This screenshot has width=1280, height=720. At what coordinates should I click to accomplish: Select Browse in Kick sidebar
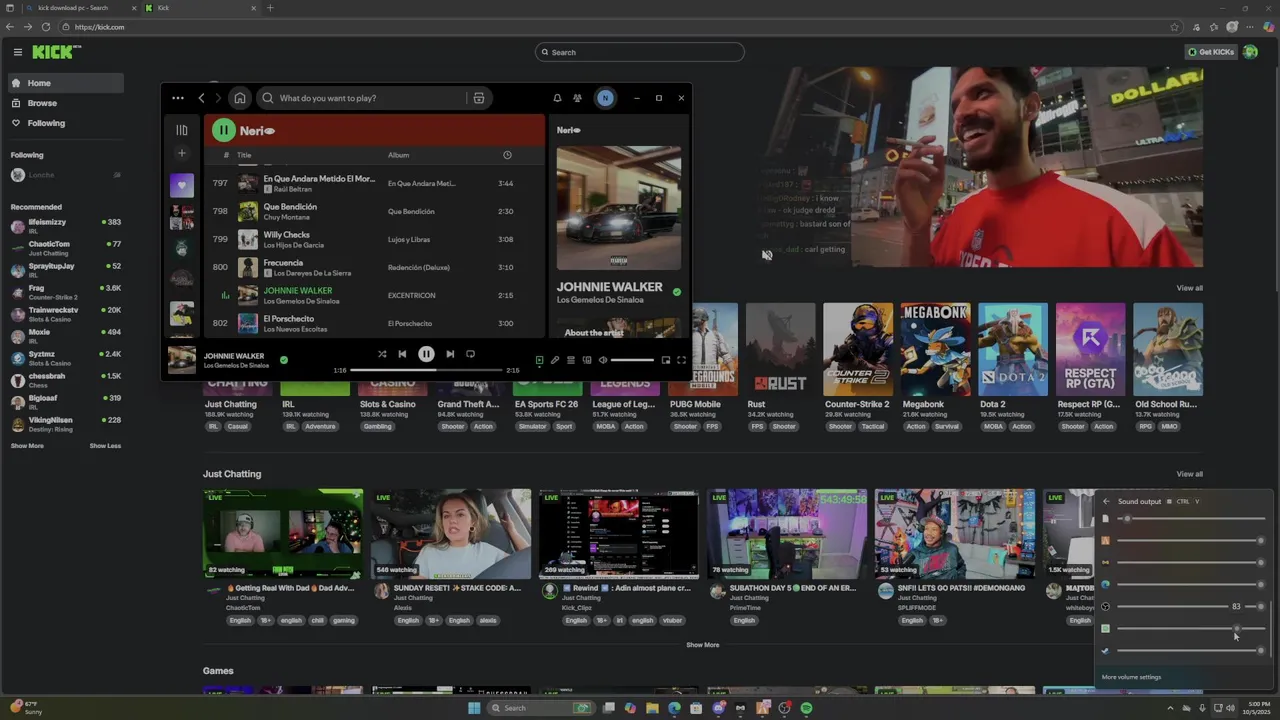click(x=65, y=103)
